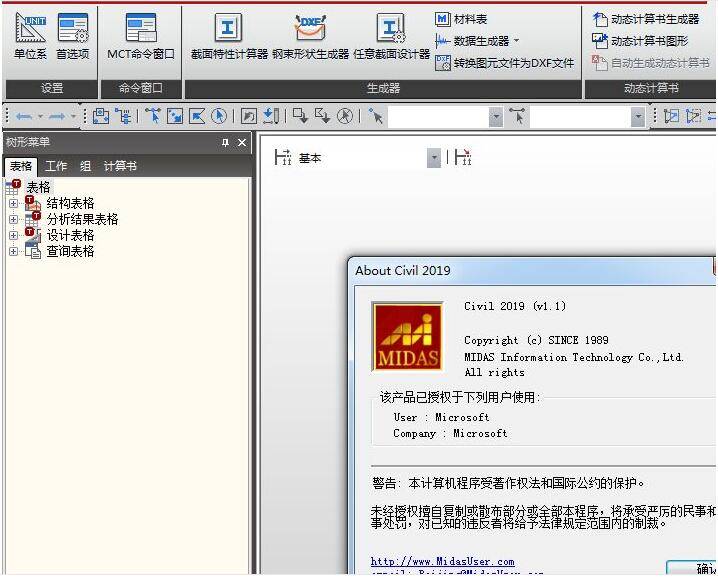Open the 基本 dropdown in work area
The width and height of the screenshot is (718, 583).
tap(434, 158)
